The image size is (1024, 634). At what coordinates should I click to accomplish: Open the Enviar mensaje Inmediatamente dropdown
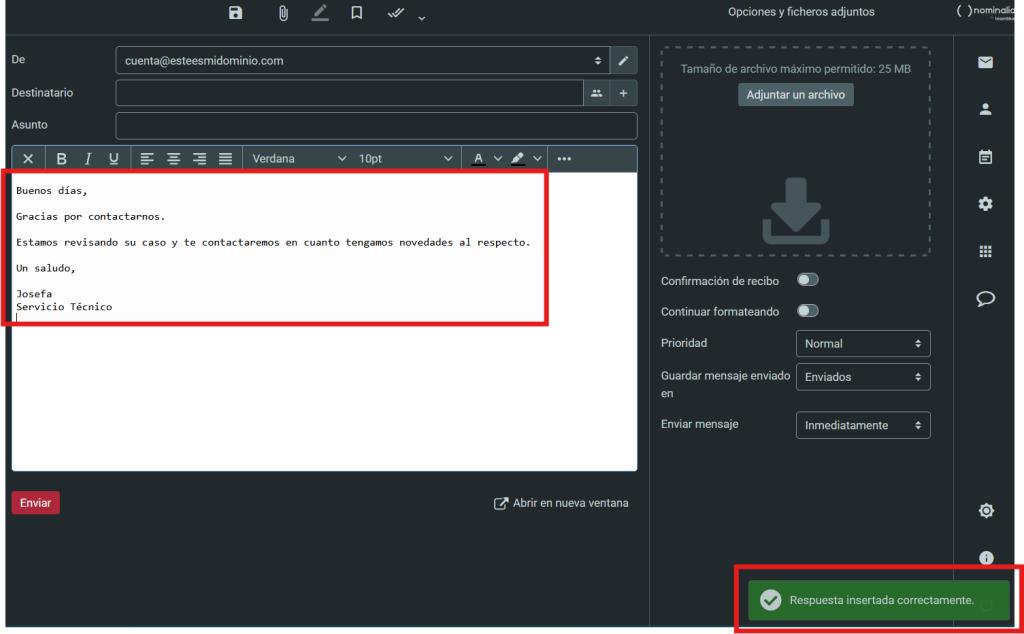pos(863,425)
